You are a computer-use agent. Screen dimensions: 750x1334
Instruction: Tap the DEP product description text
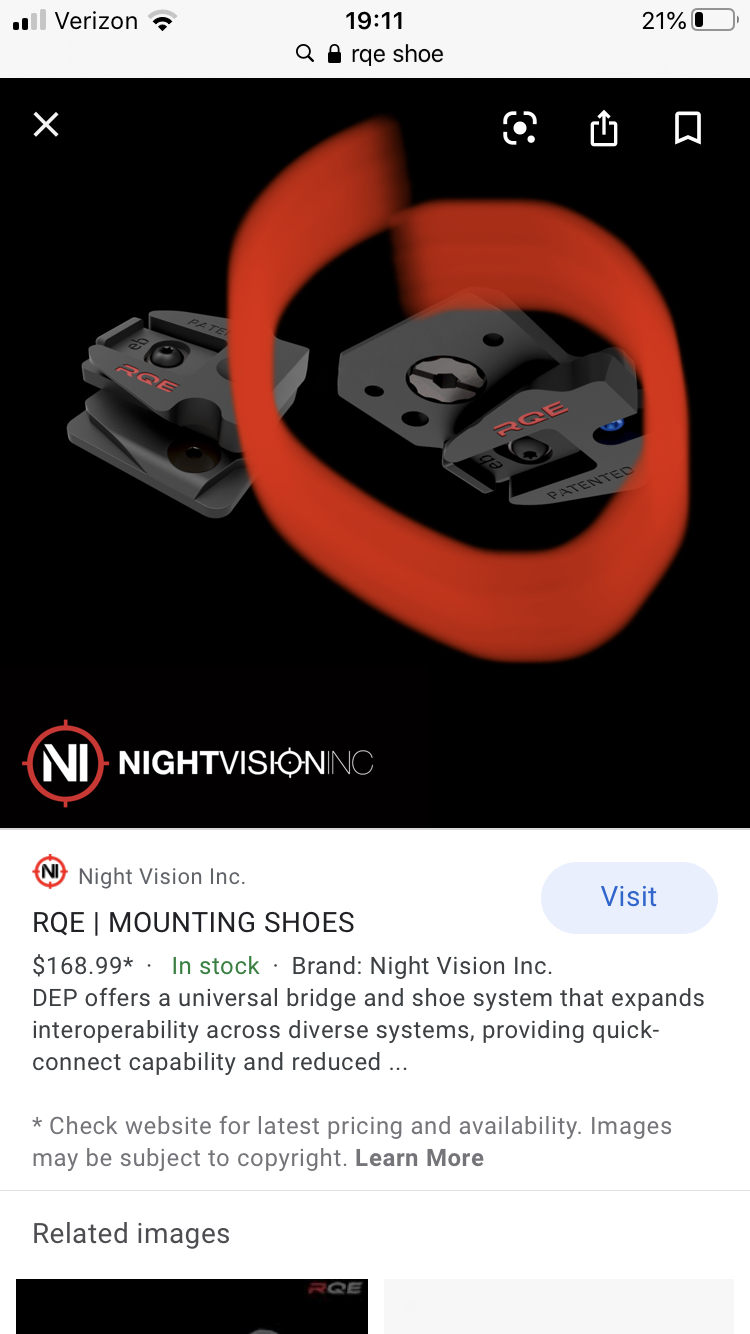(x=368, y=1030)
